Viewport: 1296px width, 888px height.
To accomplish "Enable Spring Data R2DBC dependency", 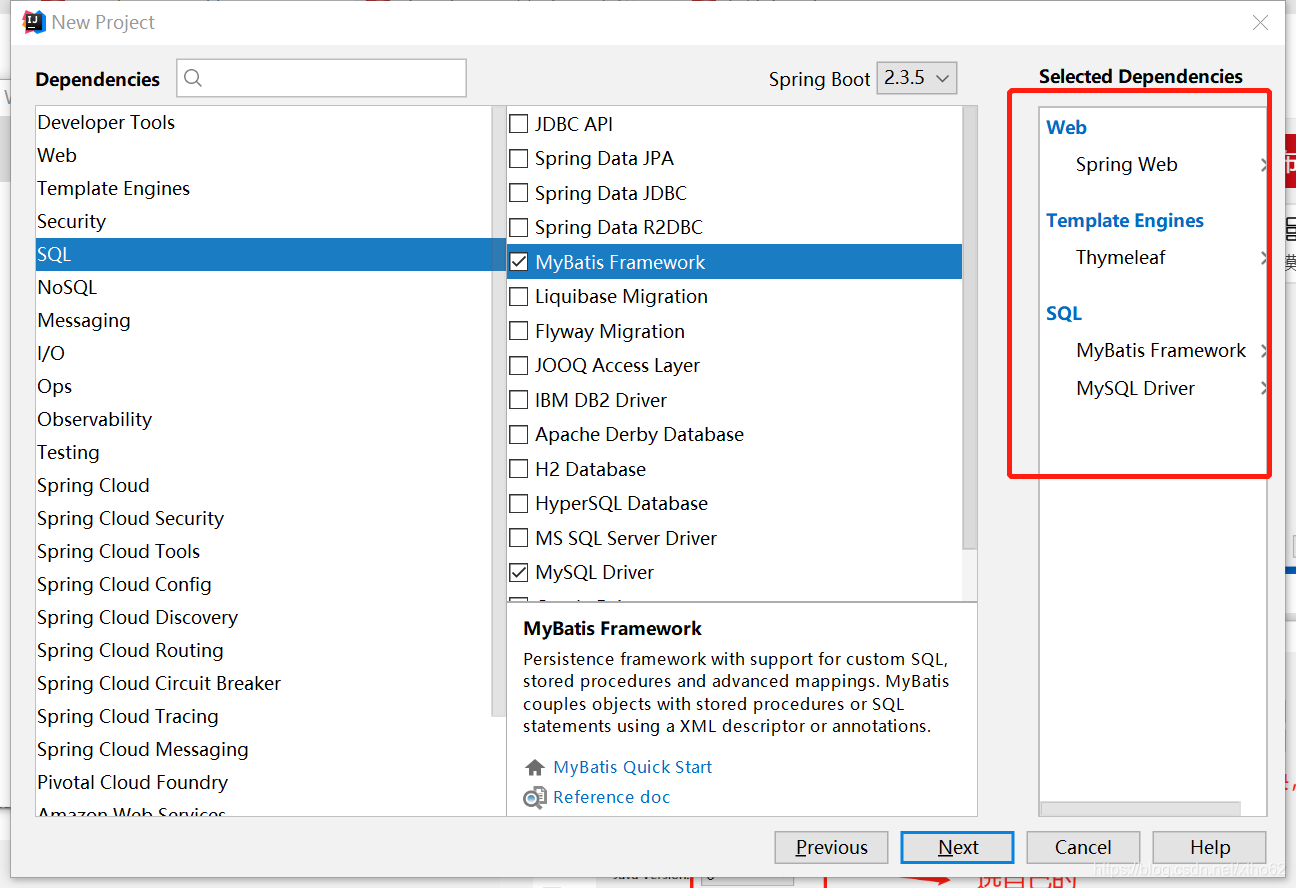I will [519, 227].
